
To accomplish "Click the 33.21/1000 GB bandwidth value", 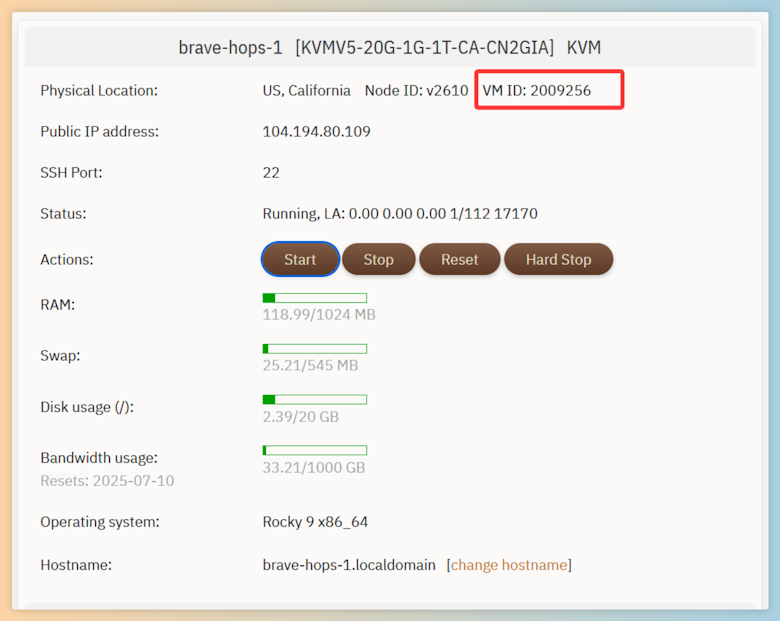I will click(x=314, y=467).
